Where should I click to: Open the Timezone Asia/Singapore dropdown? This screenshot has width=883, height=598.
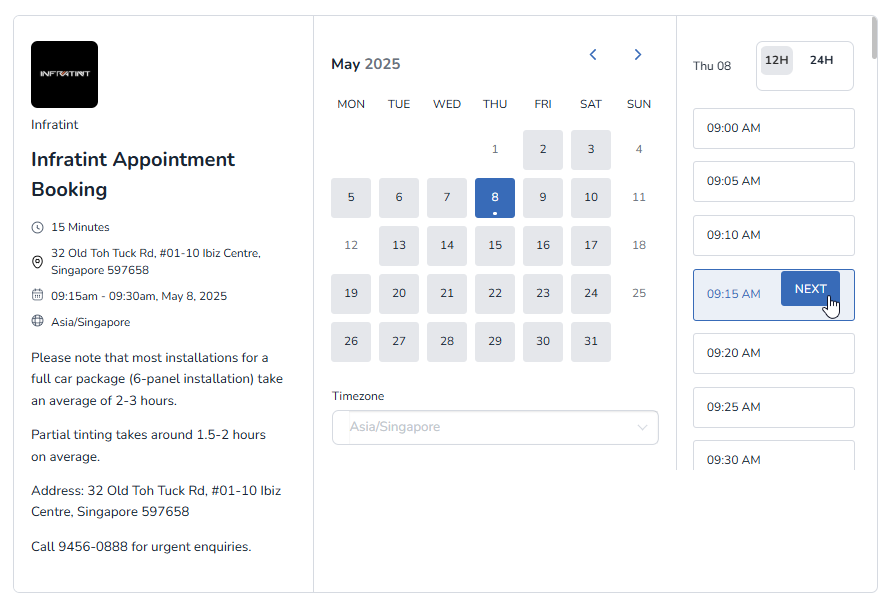coord(495,427)
